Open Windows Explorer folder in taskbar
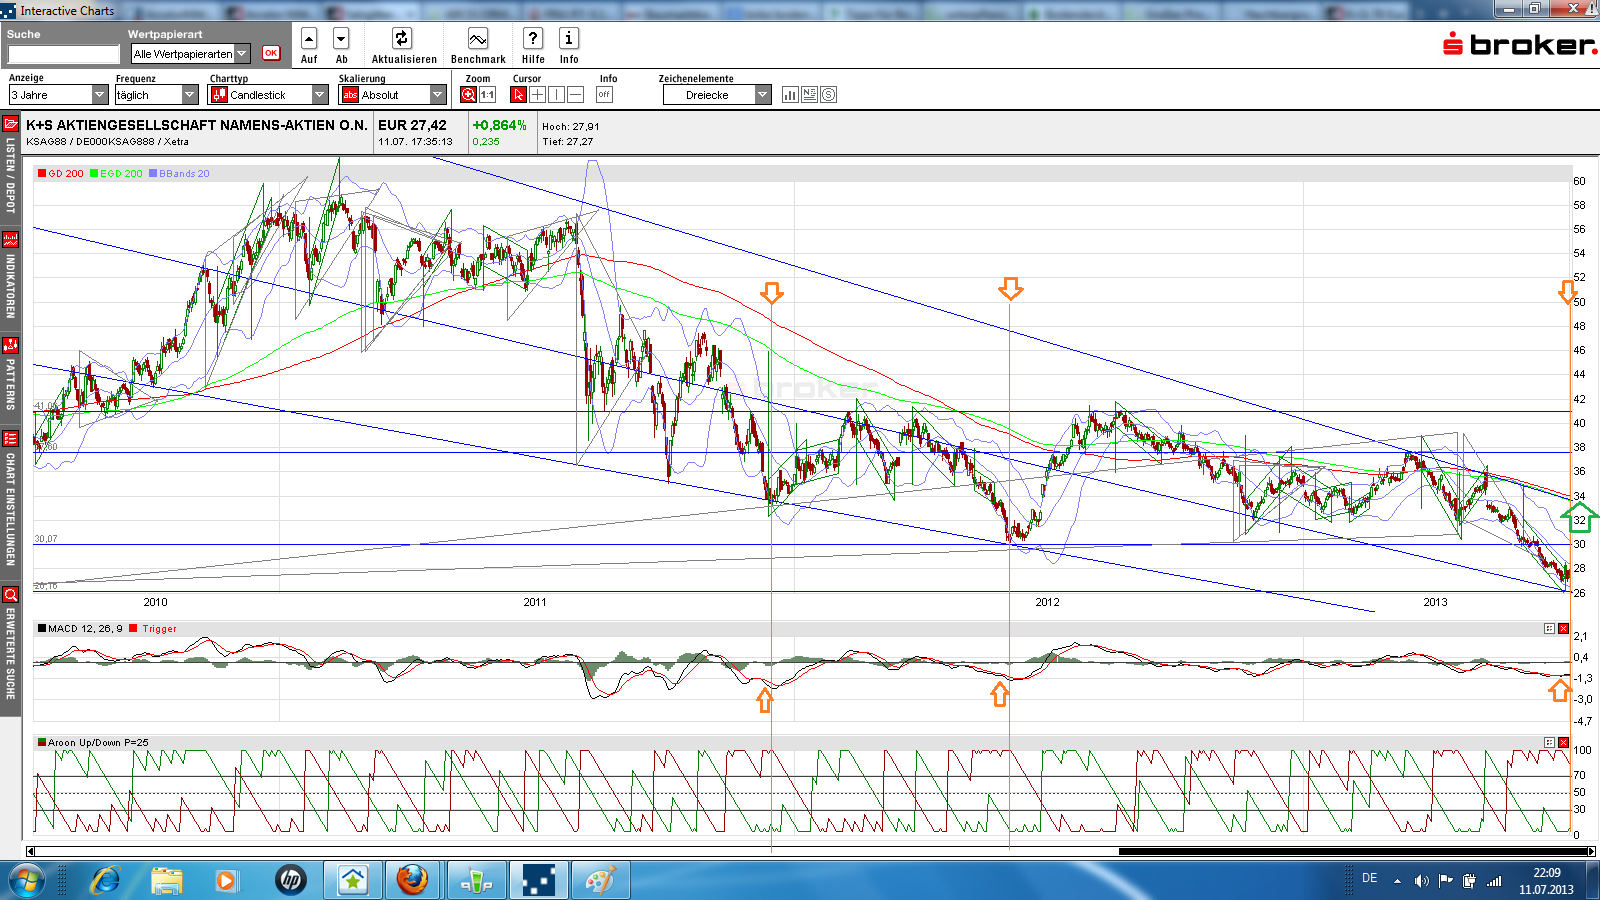Viewport: 1600px width, 900px height. 167,881
